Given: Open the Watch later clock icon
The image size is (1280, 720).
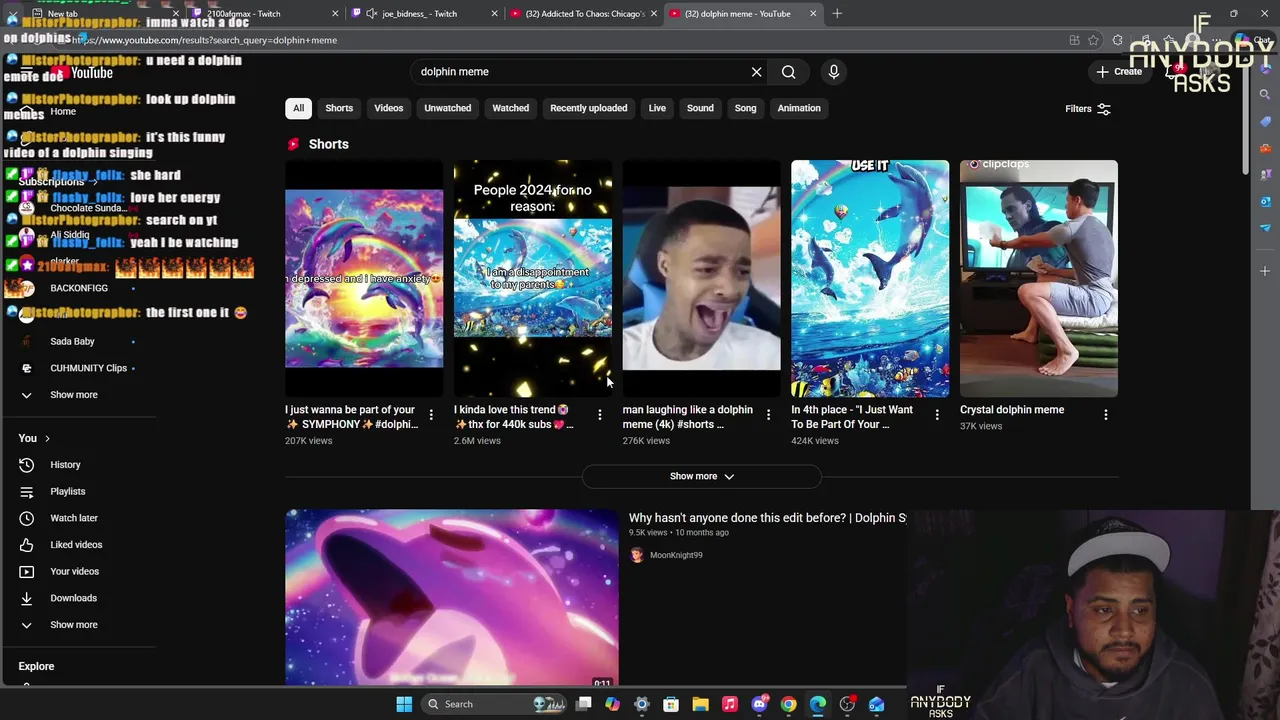Looking at the screenshot, I should (27, 518).
